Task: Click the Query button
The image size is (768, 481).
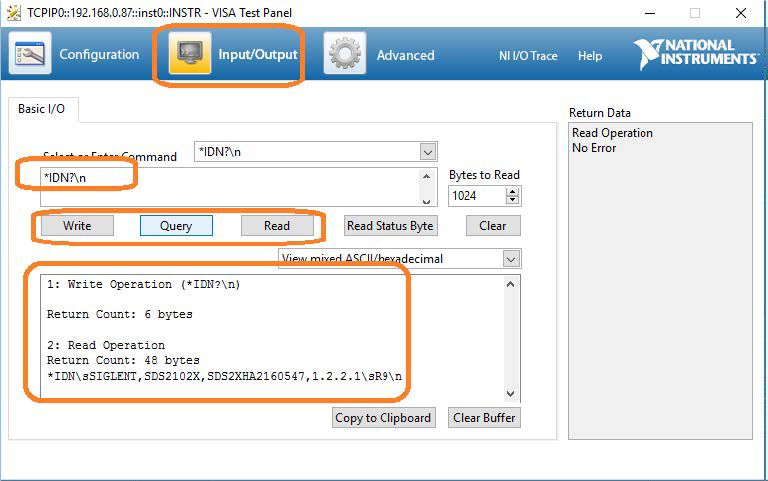Action: pyautogui.click(x=176, y=226)
